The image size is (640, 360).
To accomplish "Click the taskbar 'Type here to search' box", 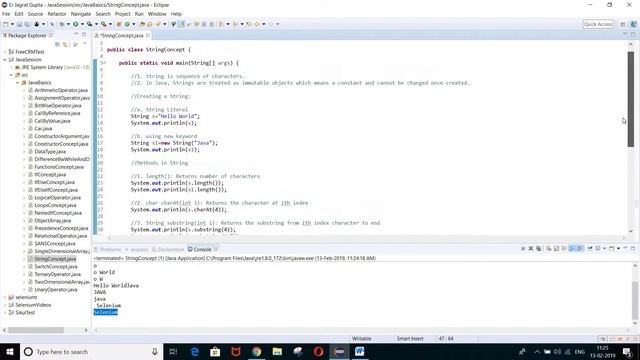I will click(91, 351).
